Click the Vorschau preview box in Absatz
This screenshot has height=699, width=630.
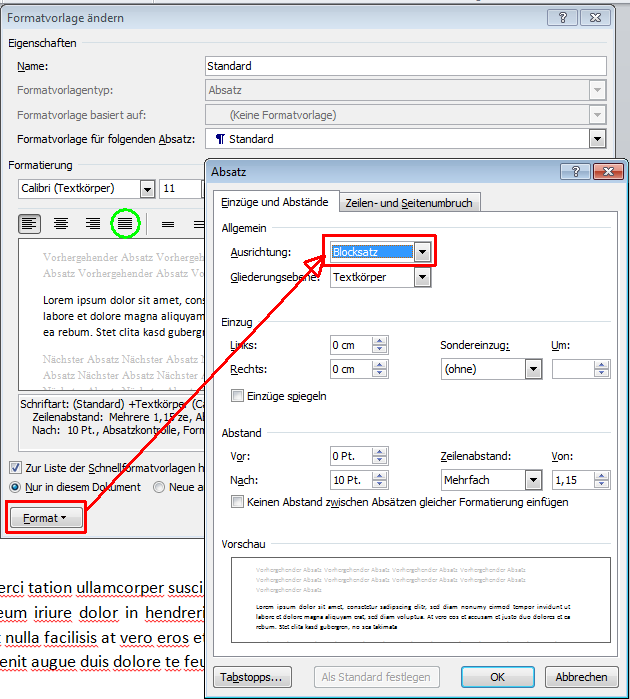(x=420, y=600)
